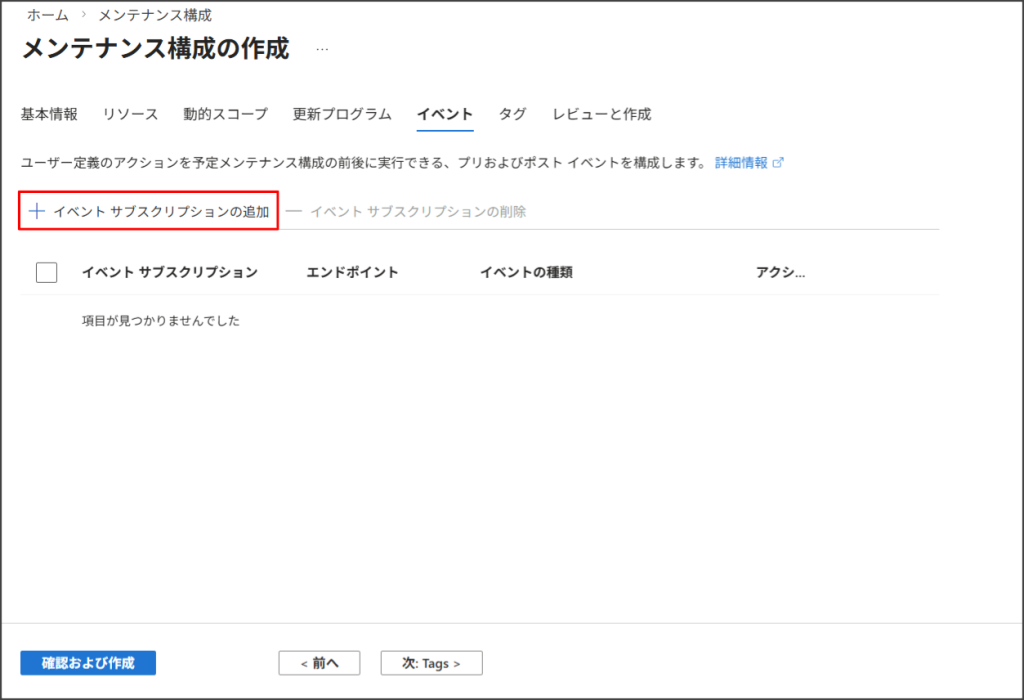Viewport: 1024px width, 700px height.
Task: Click the external link icon next to 詳細情報
Action: 779,163
